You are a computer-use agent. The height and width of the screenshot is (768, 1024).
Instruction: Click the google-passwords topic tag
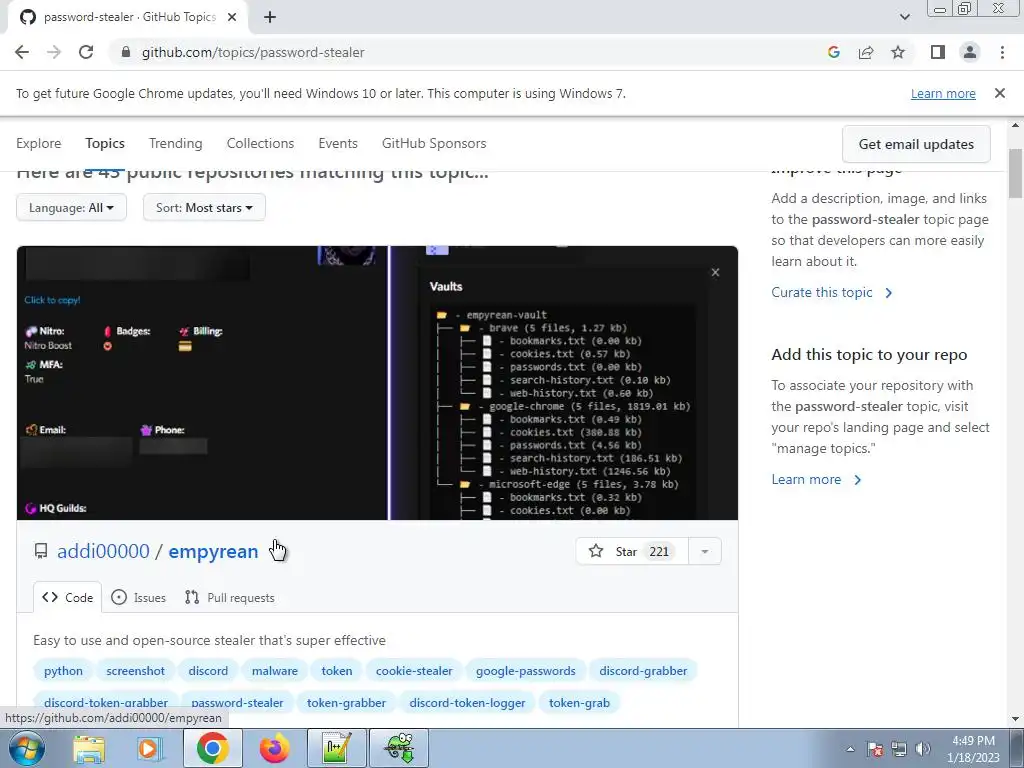tap(526, 671)
